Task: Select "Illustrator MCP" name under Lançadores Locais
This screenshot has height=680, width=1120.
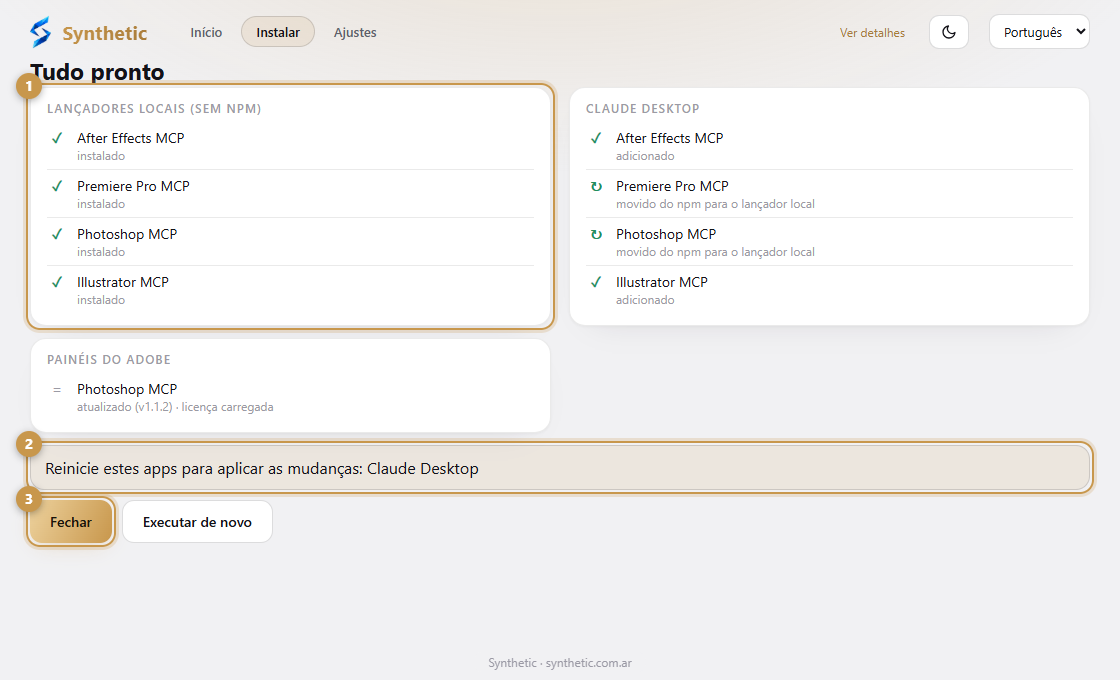Action: click(x=123, y=281)
